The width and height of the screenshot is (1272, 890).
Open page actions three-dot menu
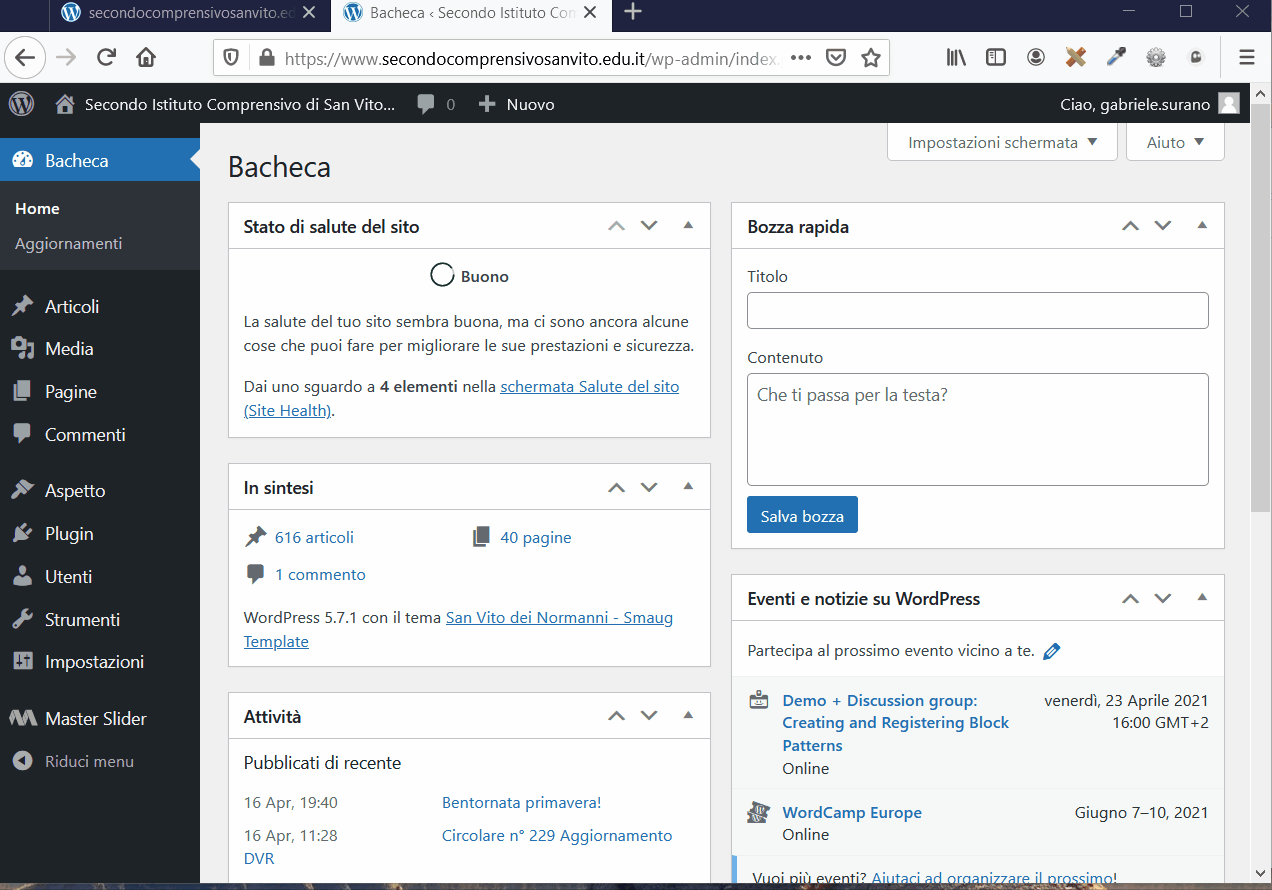(x=801, y=58)
